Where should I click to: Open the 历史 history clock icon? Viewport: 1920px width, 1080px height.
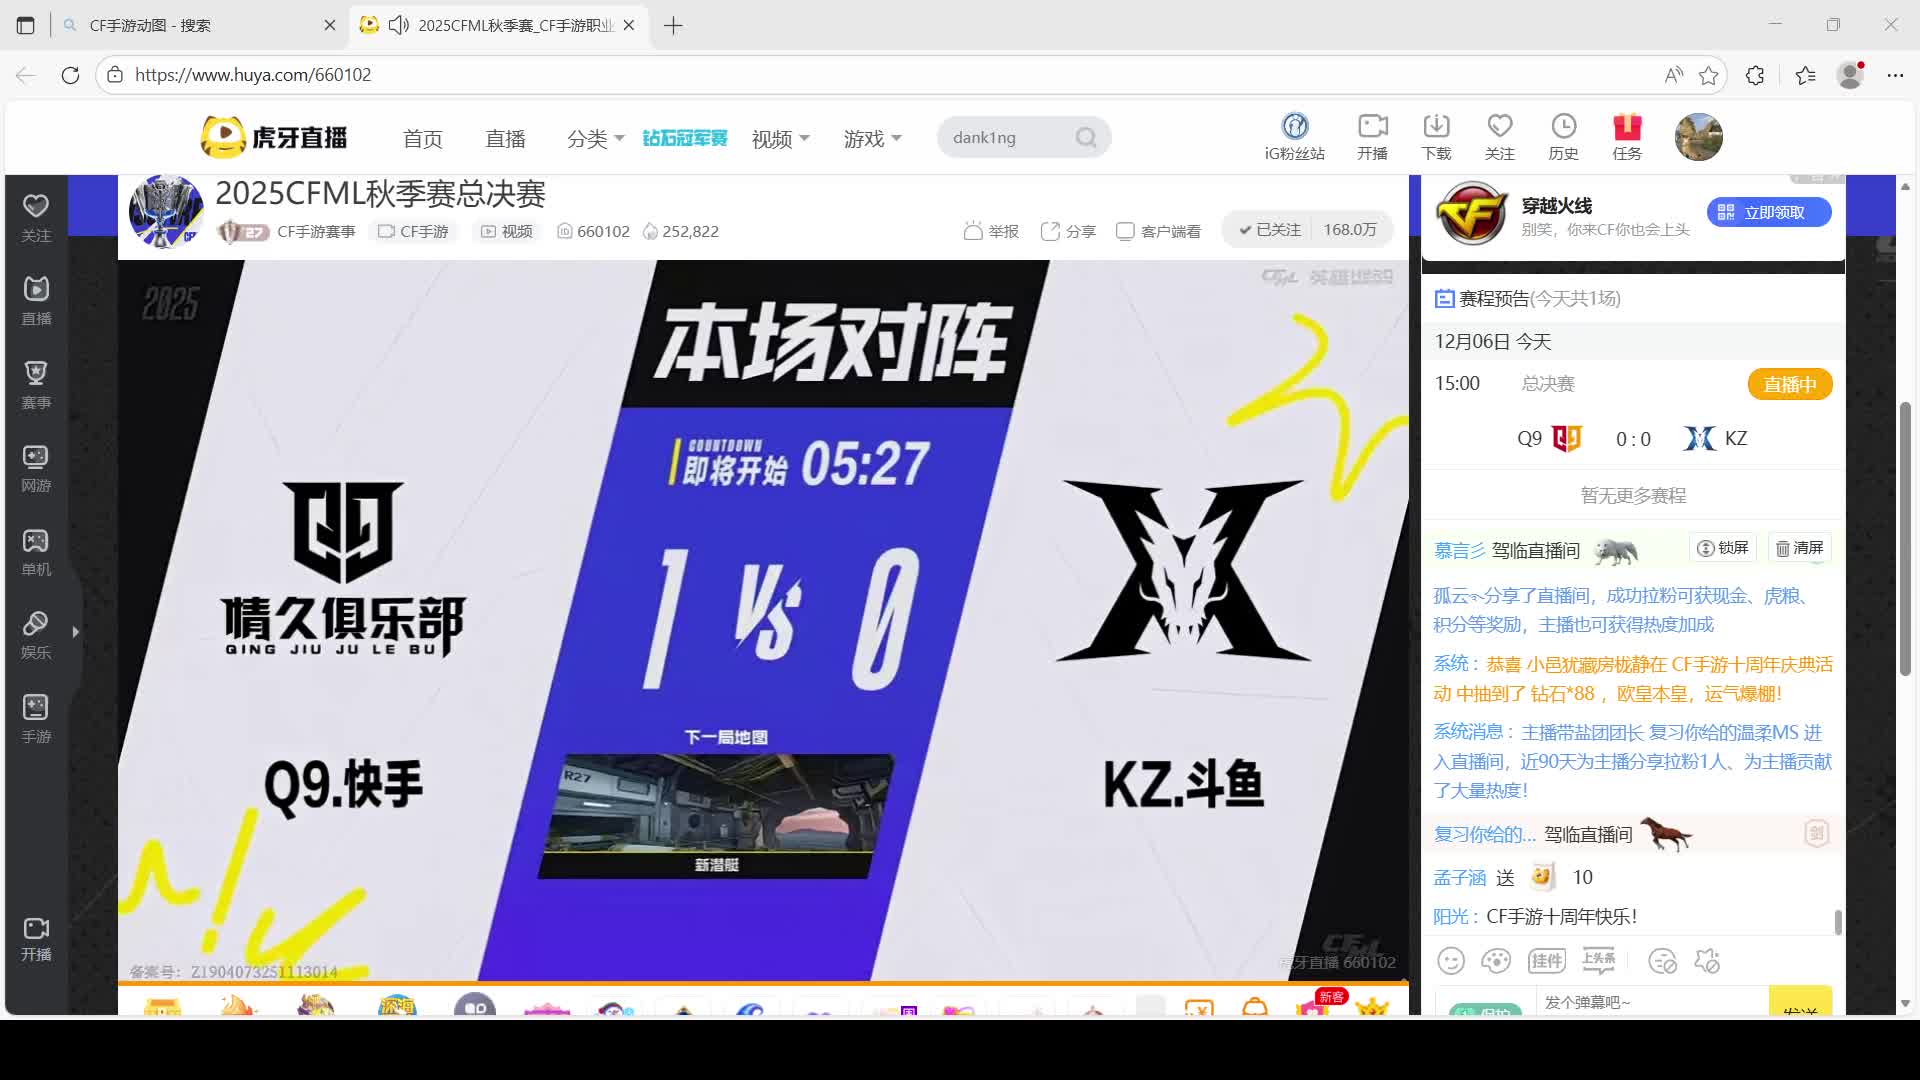tap(1563, 127)
